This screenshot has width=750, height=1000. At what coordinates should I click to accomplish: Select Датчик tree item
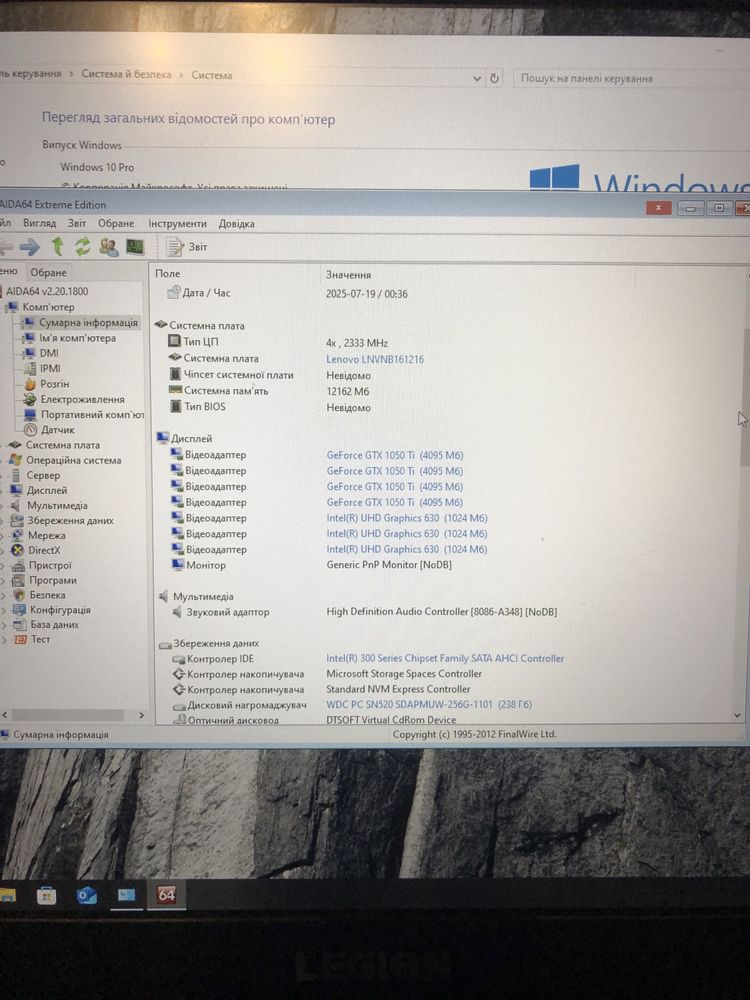[57, 430]
